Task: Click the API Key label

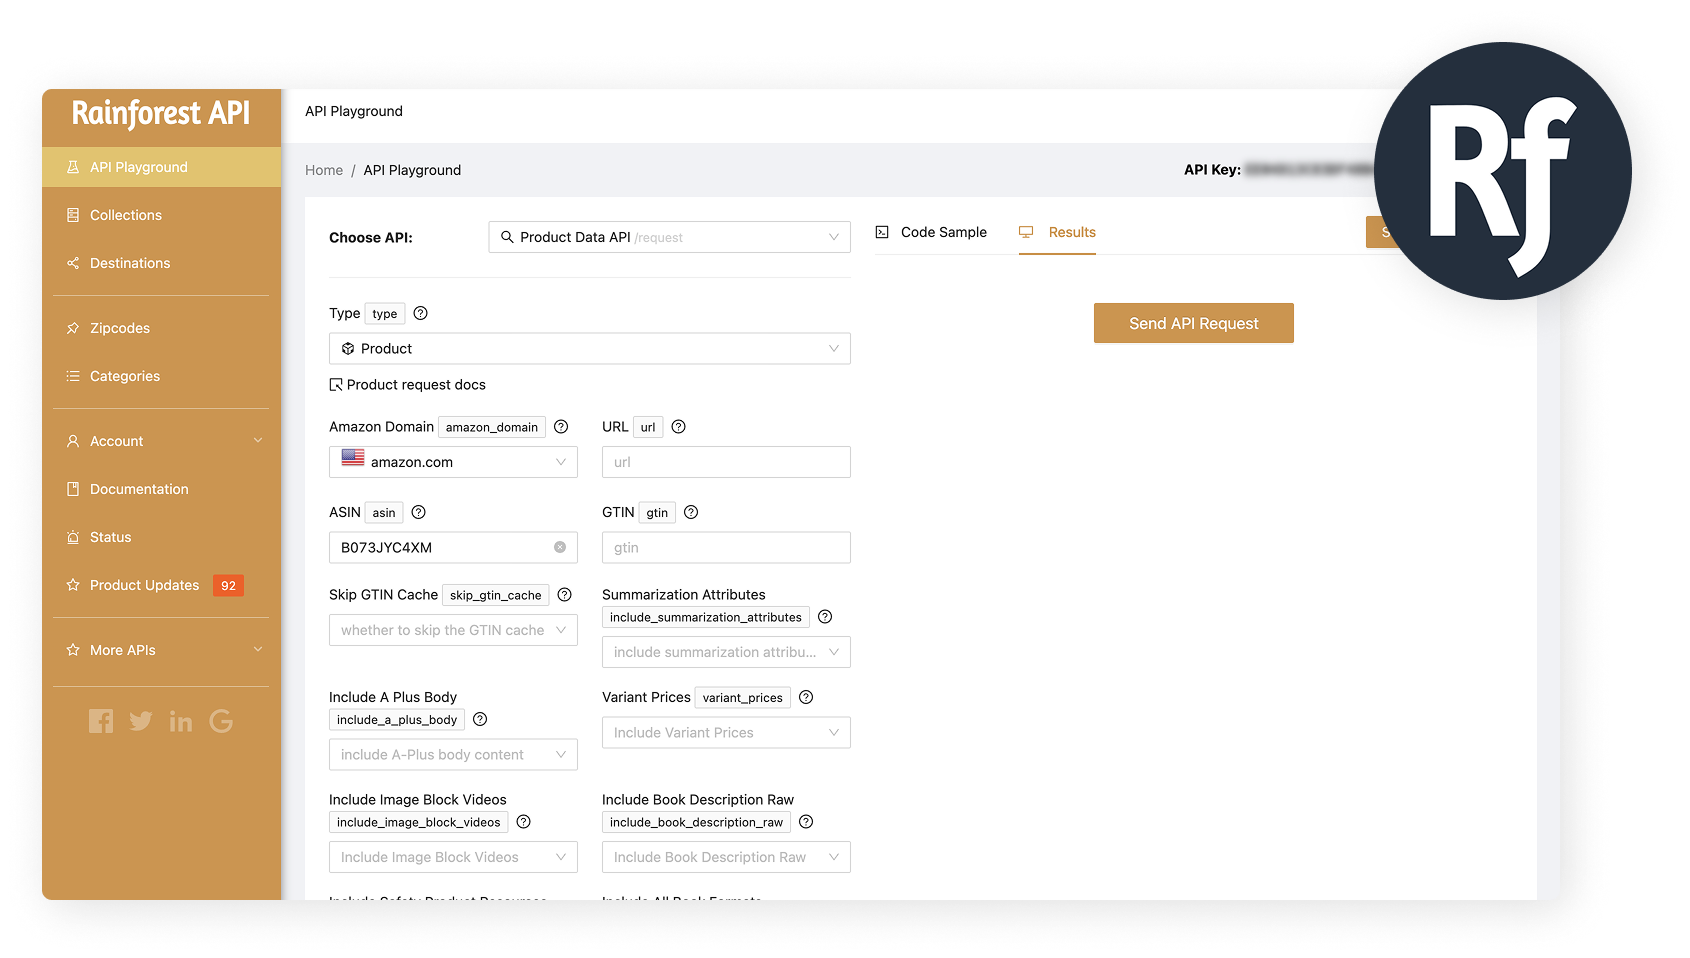Action: [1212, 170]
